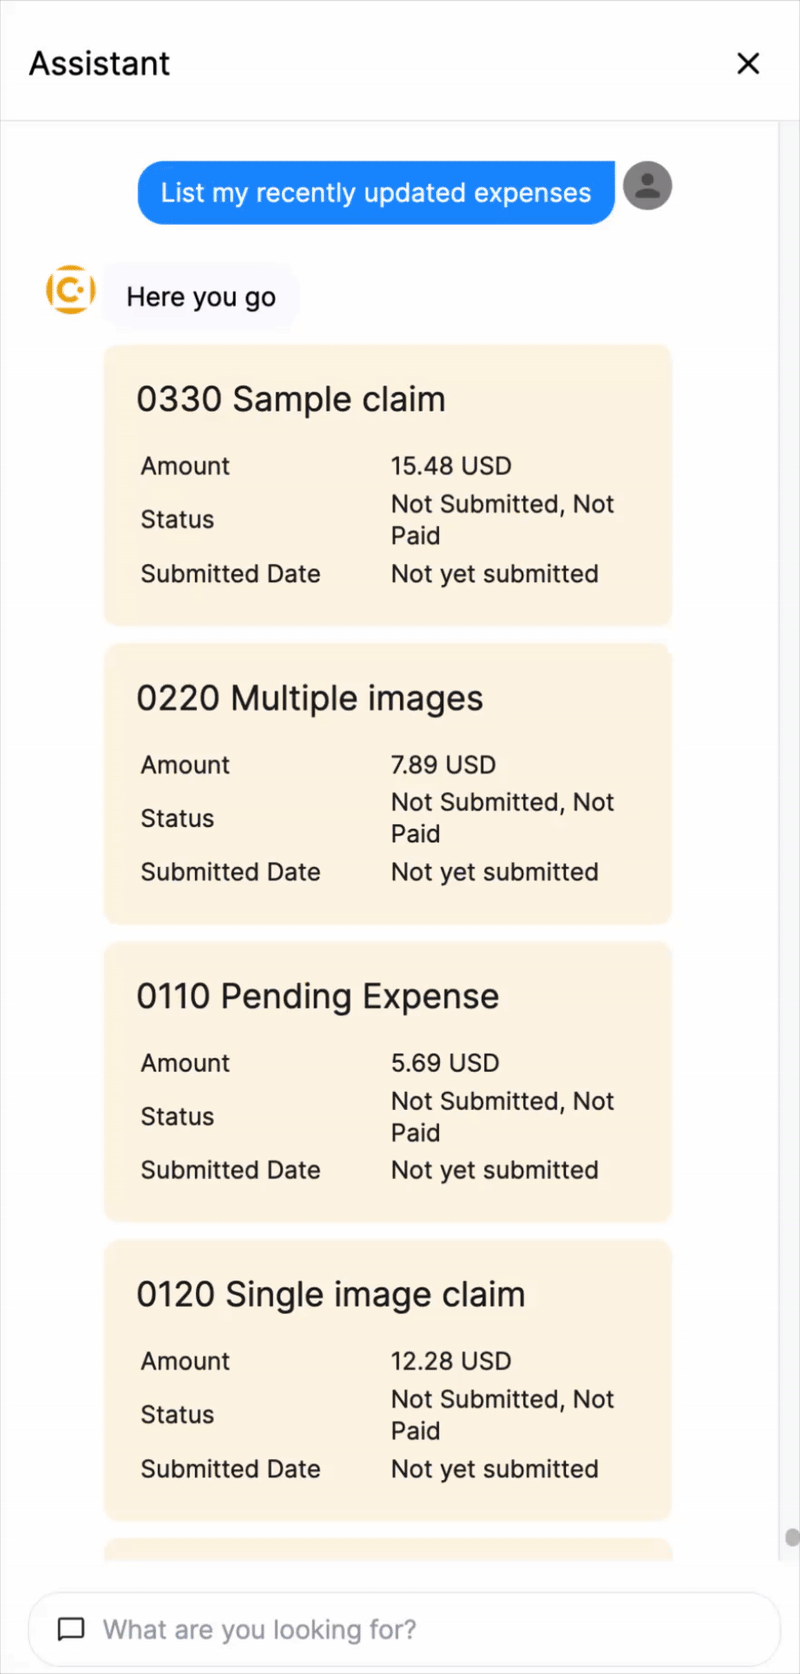Viewport: 800px width, 1674px height.
Task: Click the 15.48 USD amount value
Action: coord(451,466)
